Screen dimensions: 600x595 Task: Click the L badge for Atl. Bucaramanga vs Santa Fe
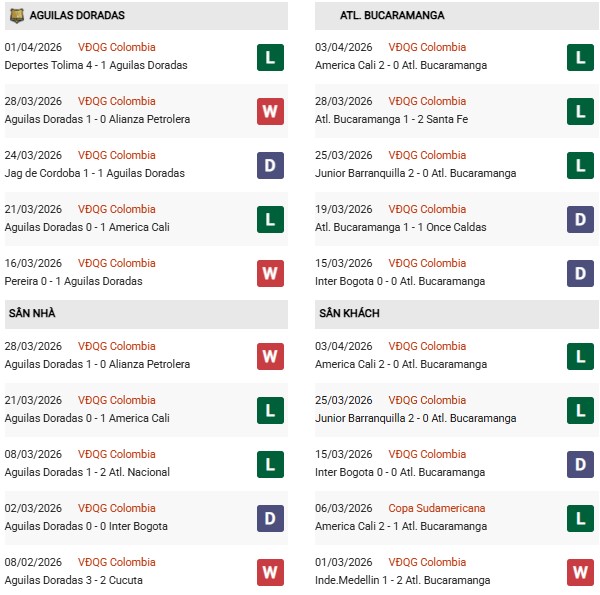[x=580, y=111]
